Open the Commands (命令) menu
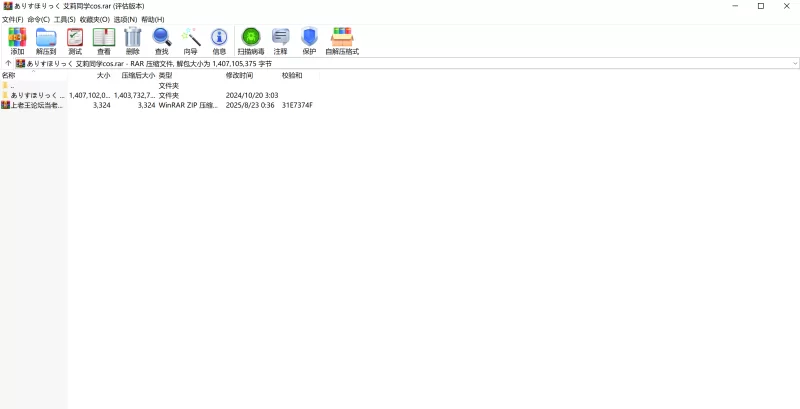This screenshot has width=800, height=409. coord(39,19)
